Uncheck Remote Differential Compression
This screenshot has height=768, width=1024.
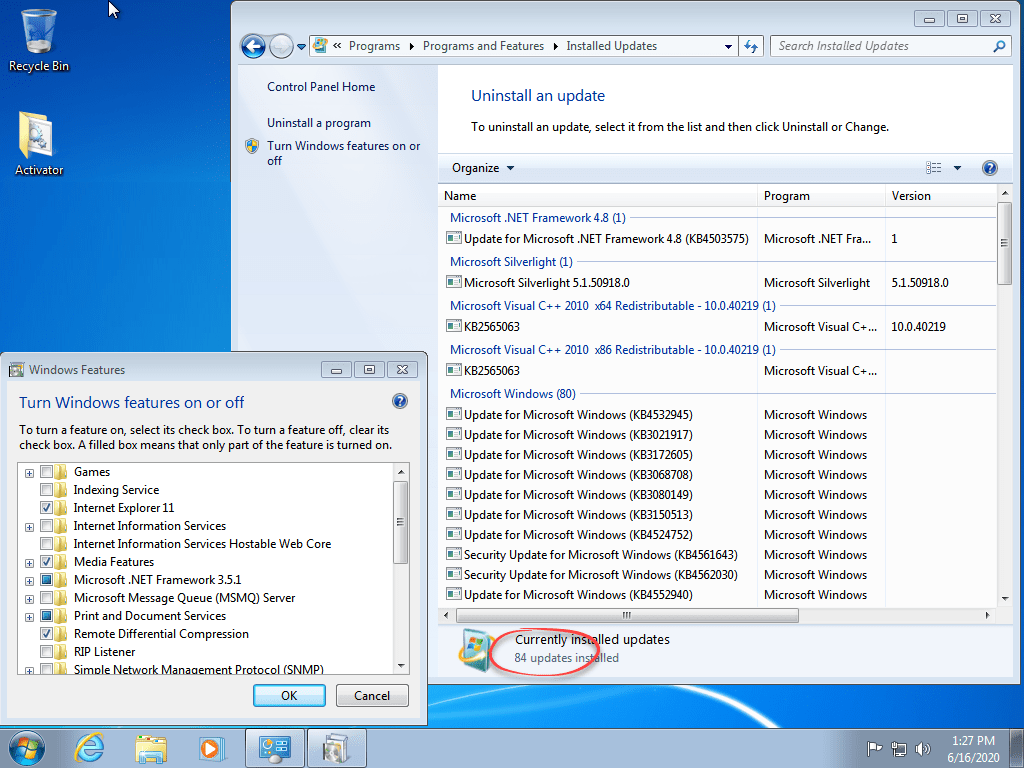click(x=46, y=633)
